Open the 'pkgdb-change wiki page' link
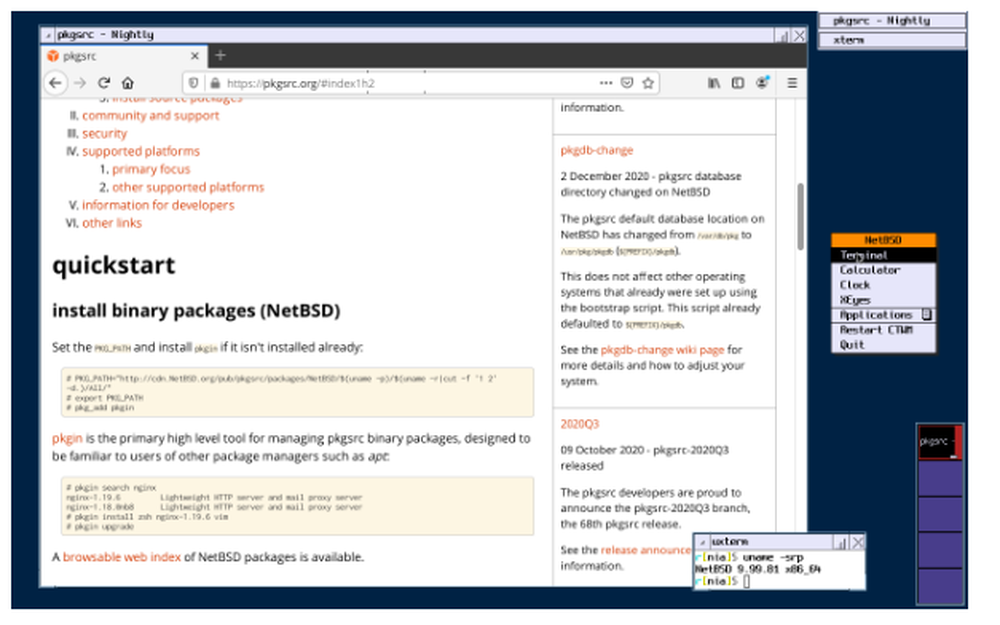The image size is (1000, 625). pos(663,349)
